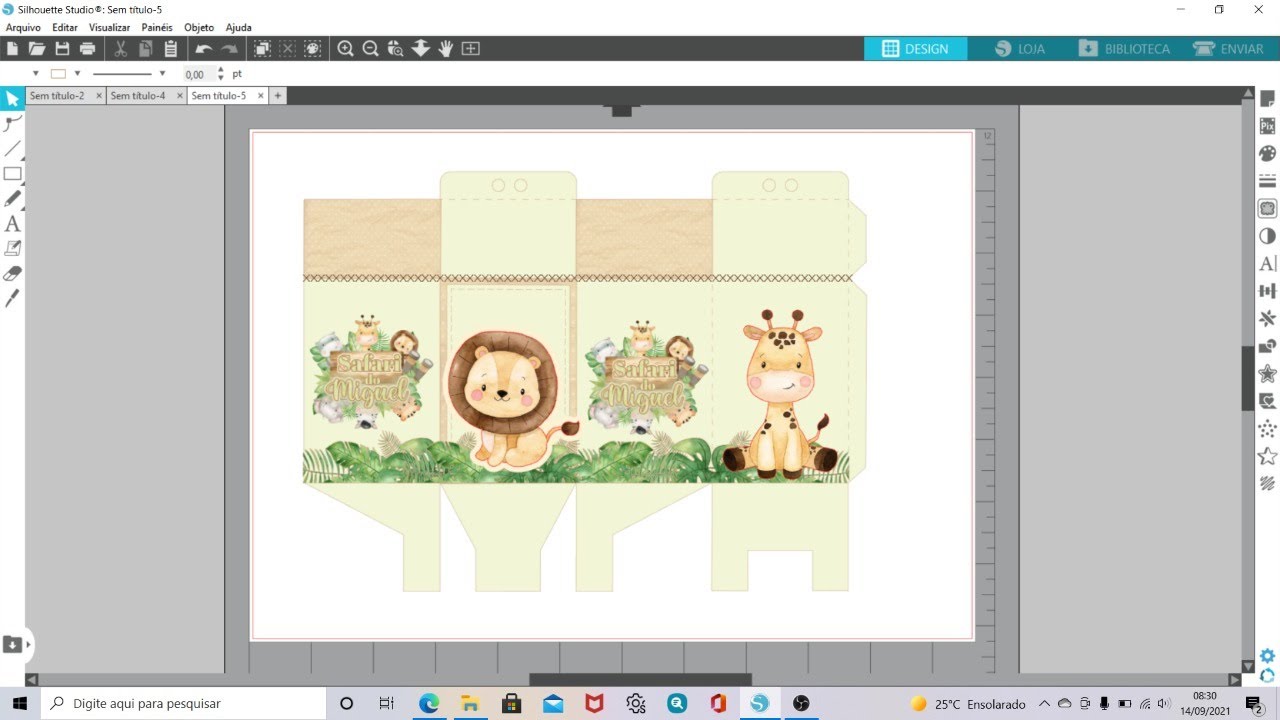
Task: Click the line thickness stepper arrows
Action: tap(220, 74)
